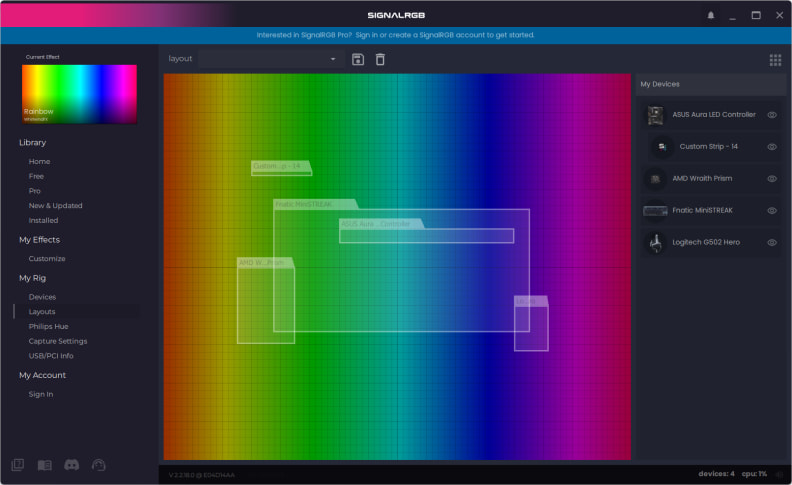The width and height of the screenshot is (792, 485).
Task: Open the help question-mark icon in sidebar footer
Action: [18, 465]
